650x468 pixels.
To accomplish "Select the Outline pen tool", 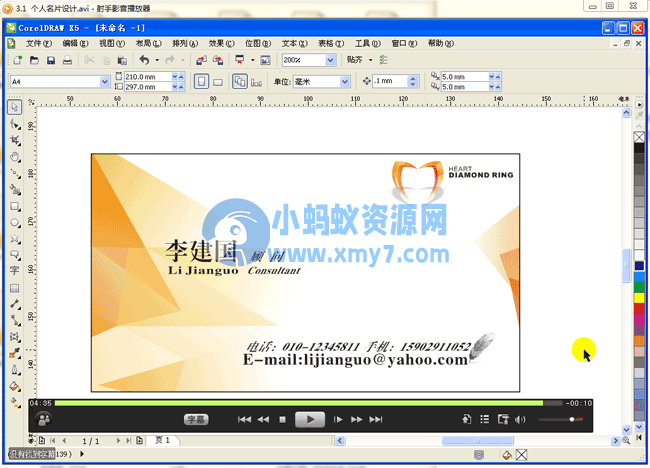I will [15, 370].
